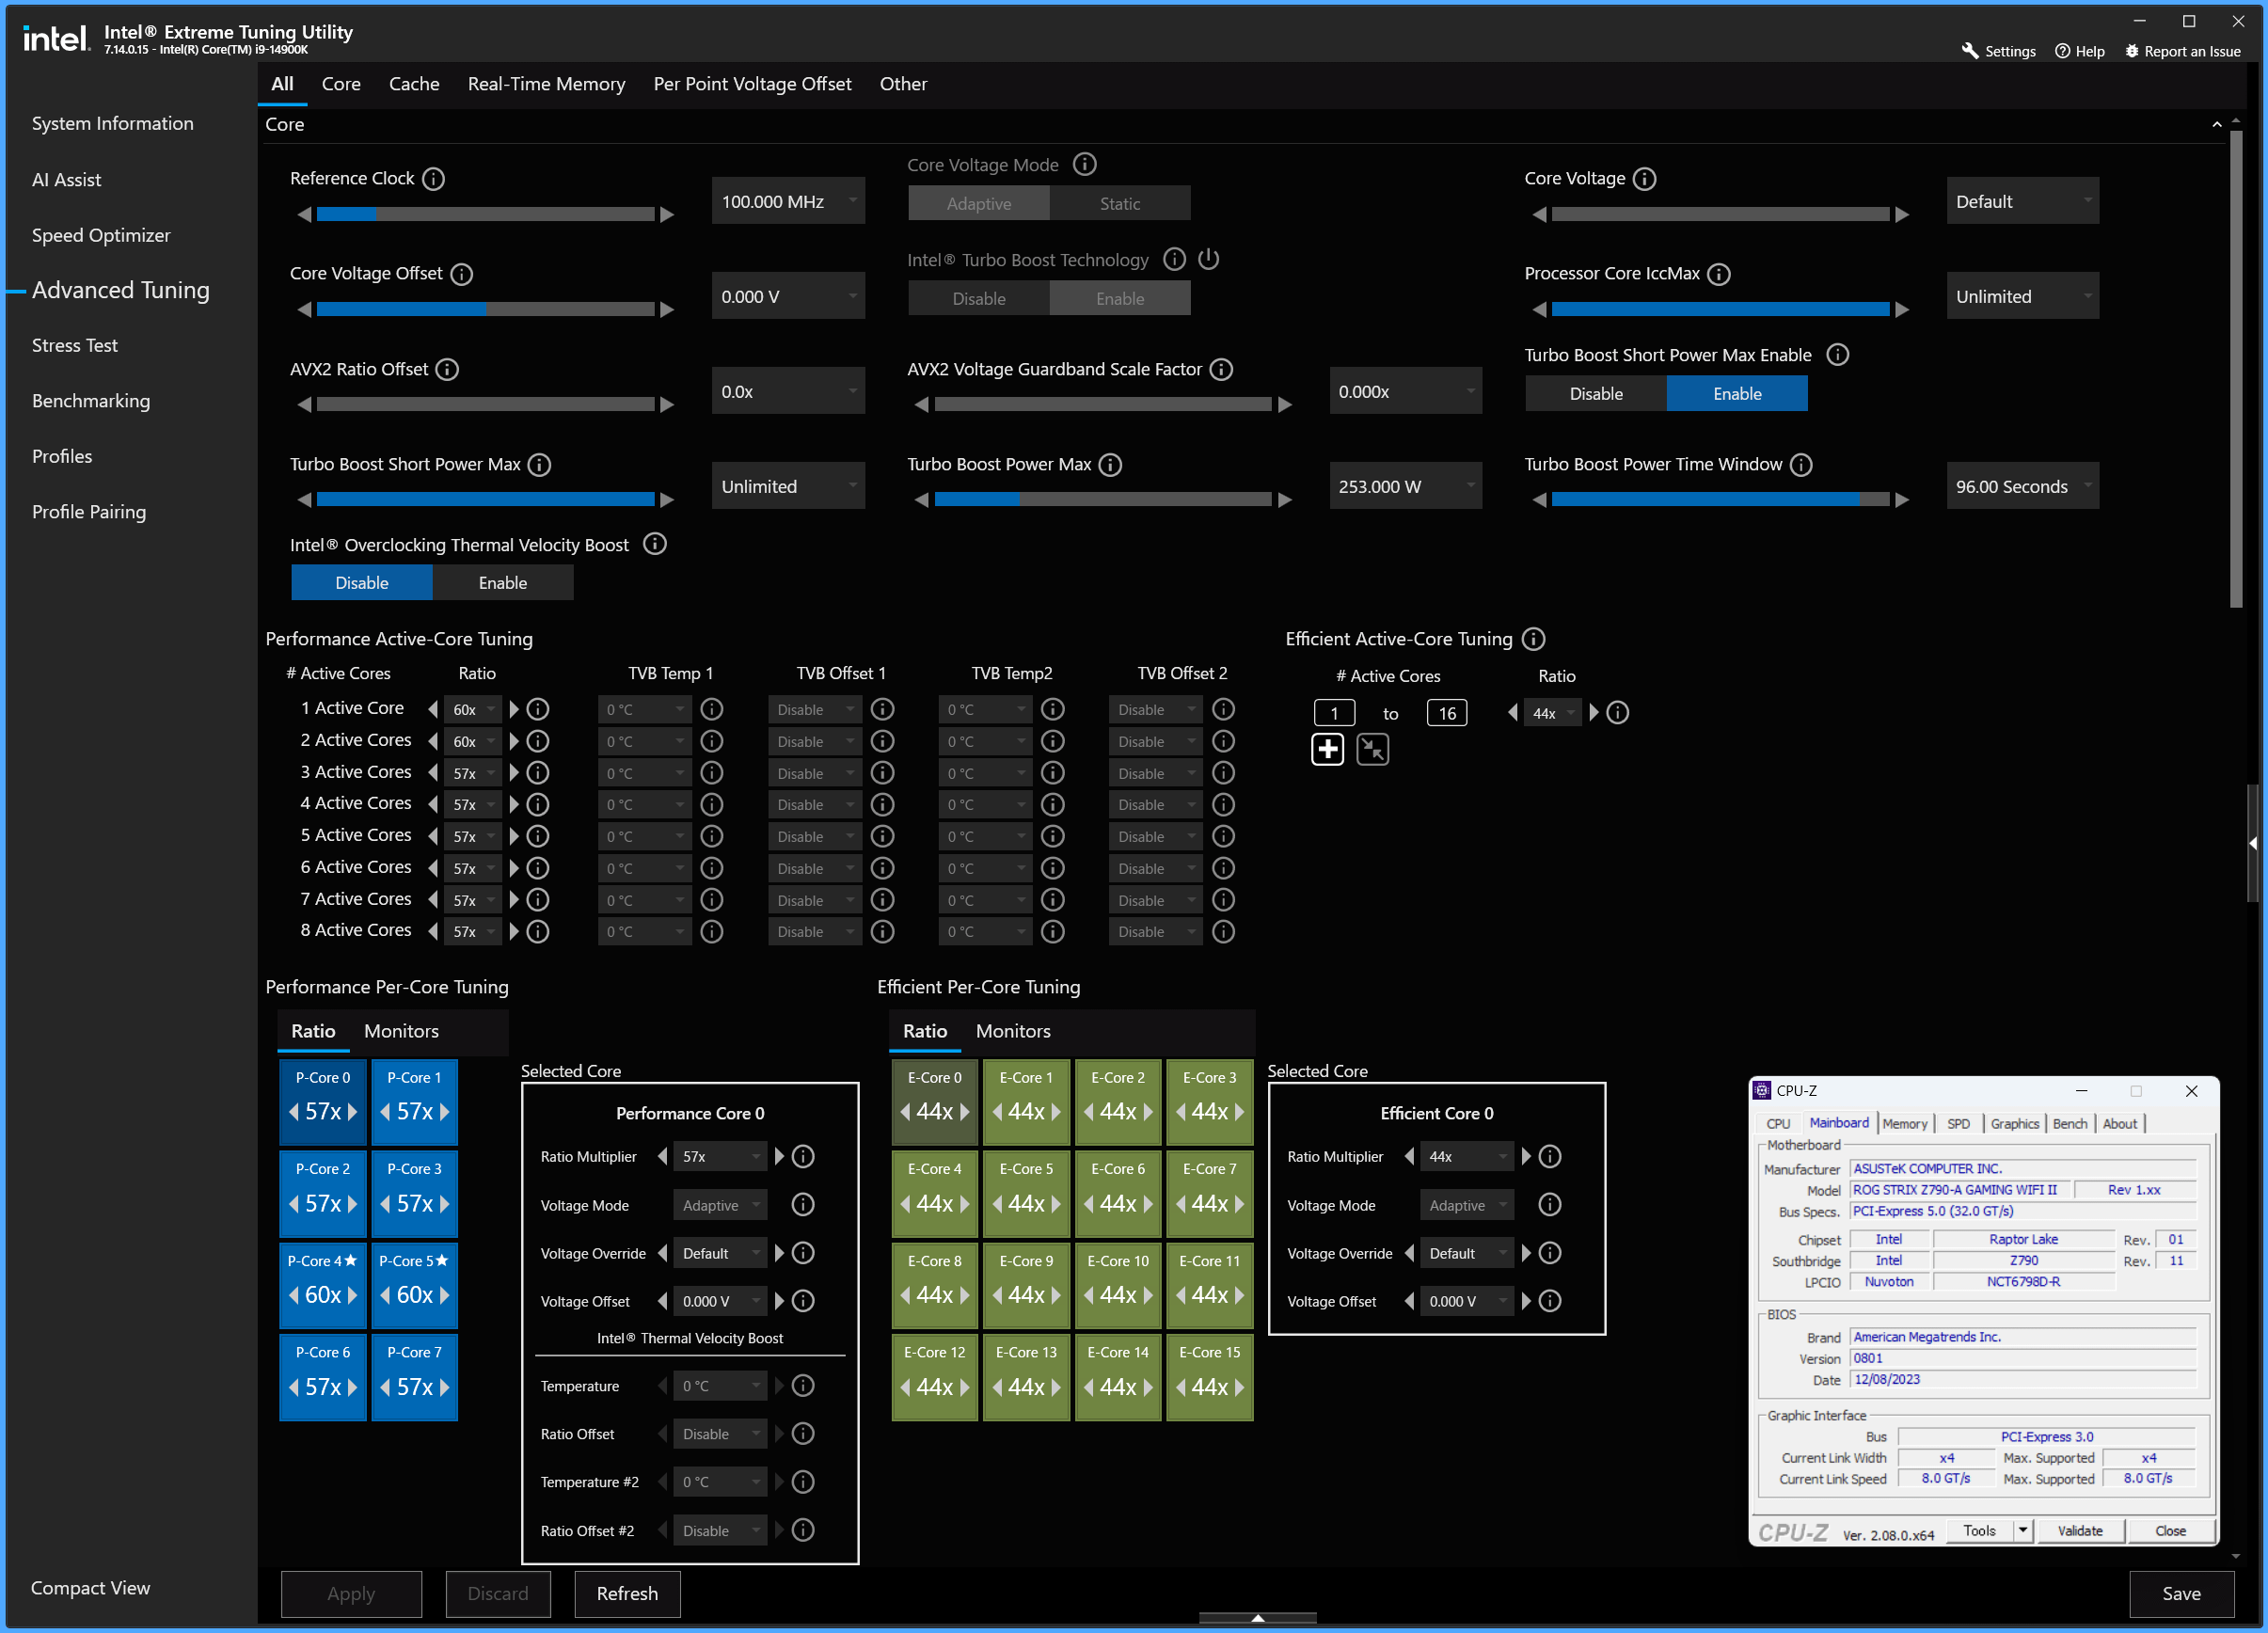This screenshot has width=2268, height=1633.
Task: Open Help from the title bar
Action: tap(2080, 51)
